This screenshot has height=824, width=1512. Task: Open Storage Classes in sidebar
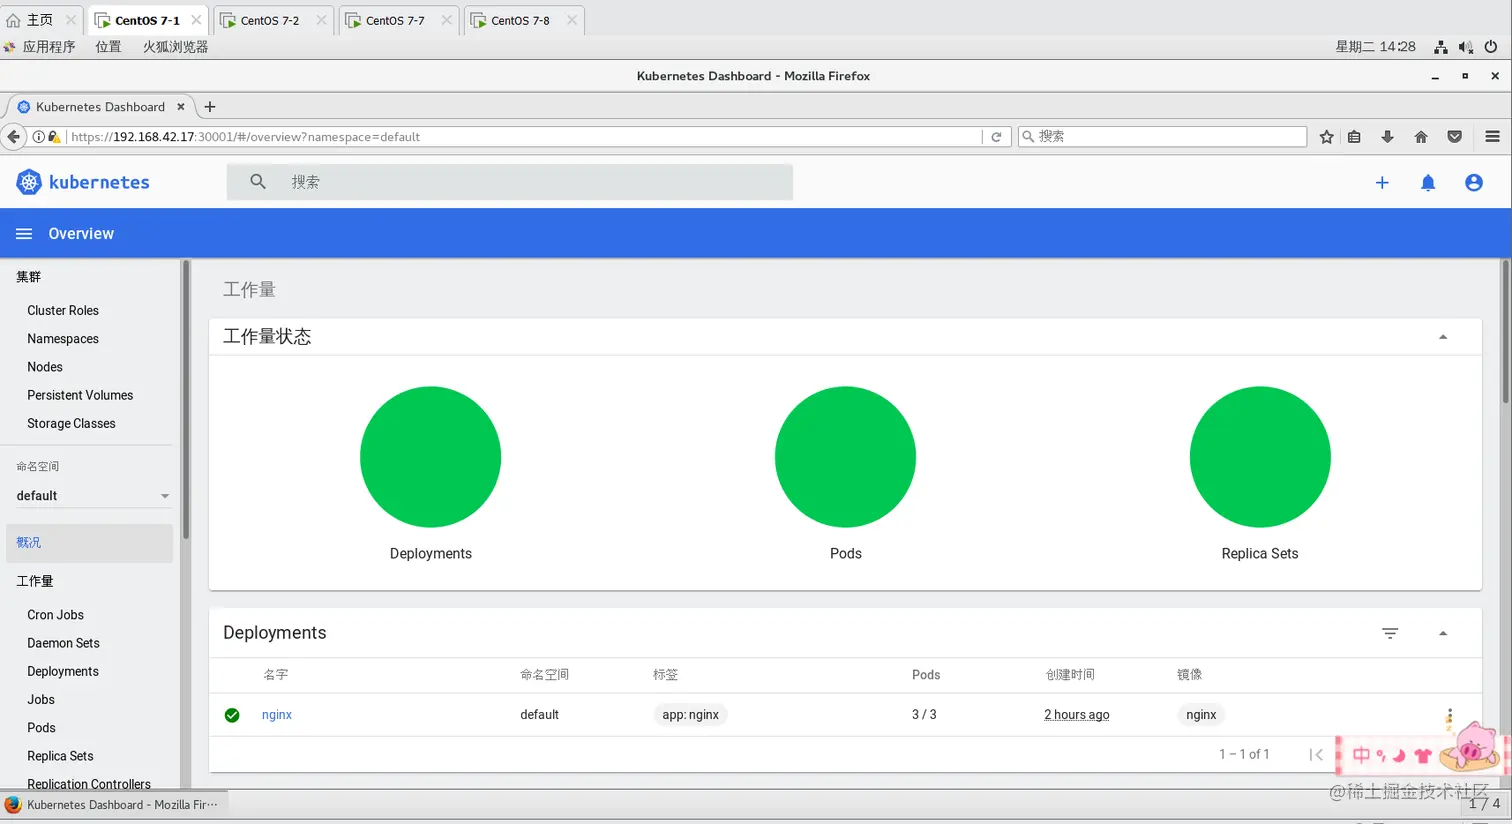71,424
